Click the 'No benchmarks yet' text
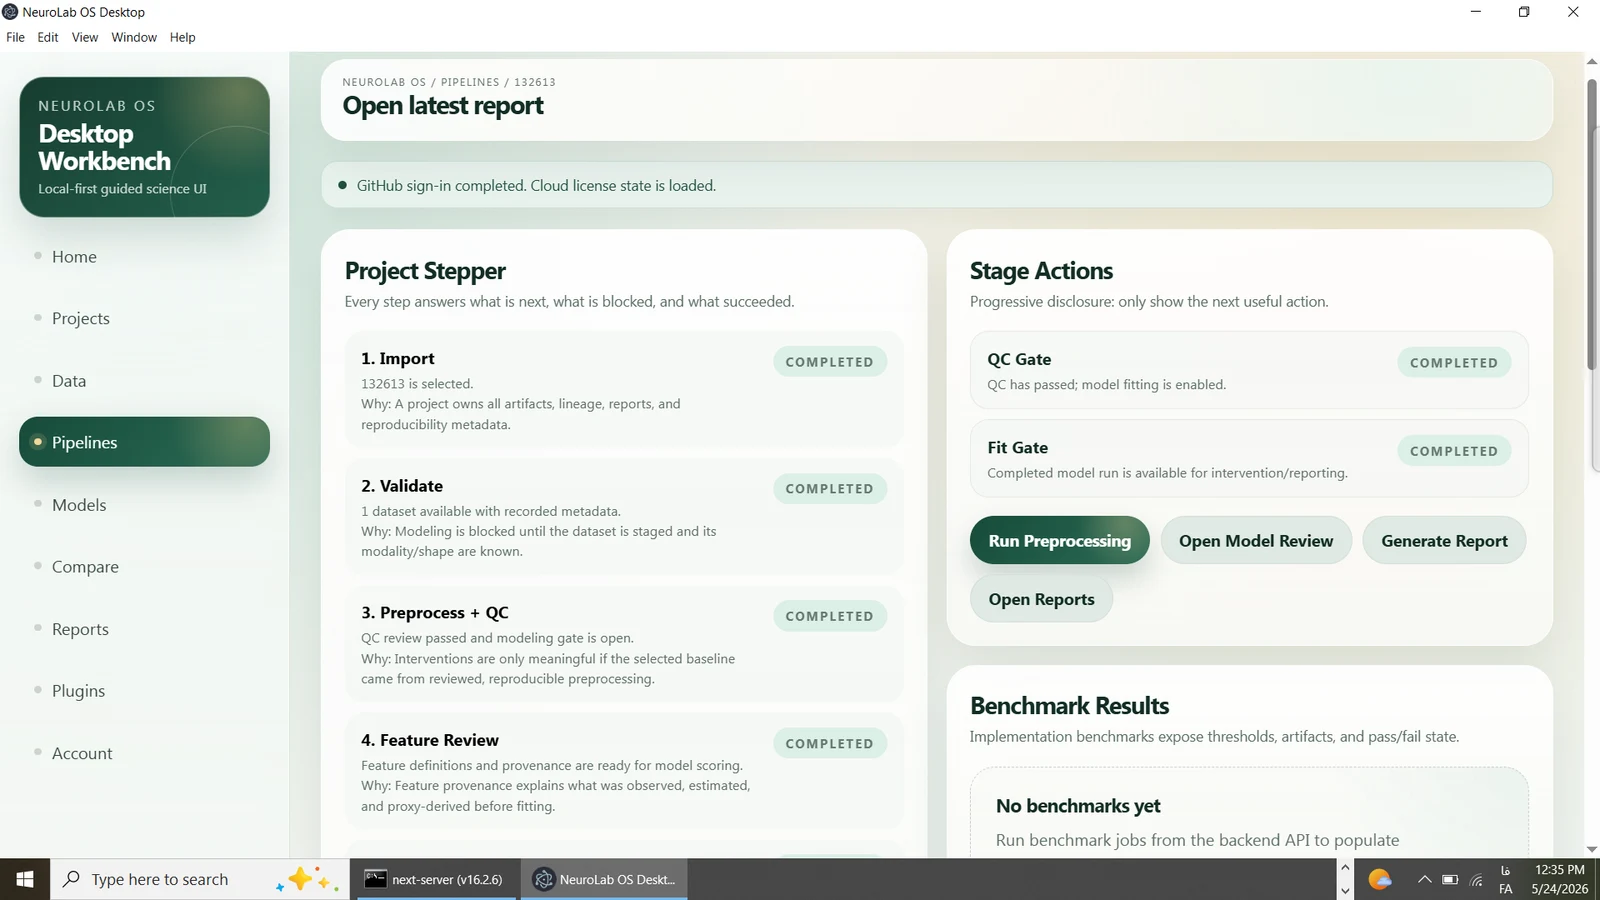The height and width of the screenshot is (900, 1600). [x=1078, y=805]
